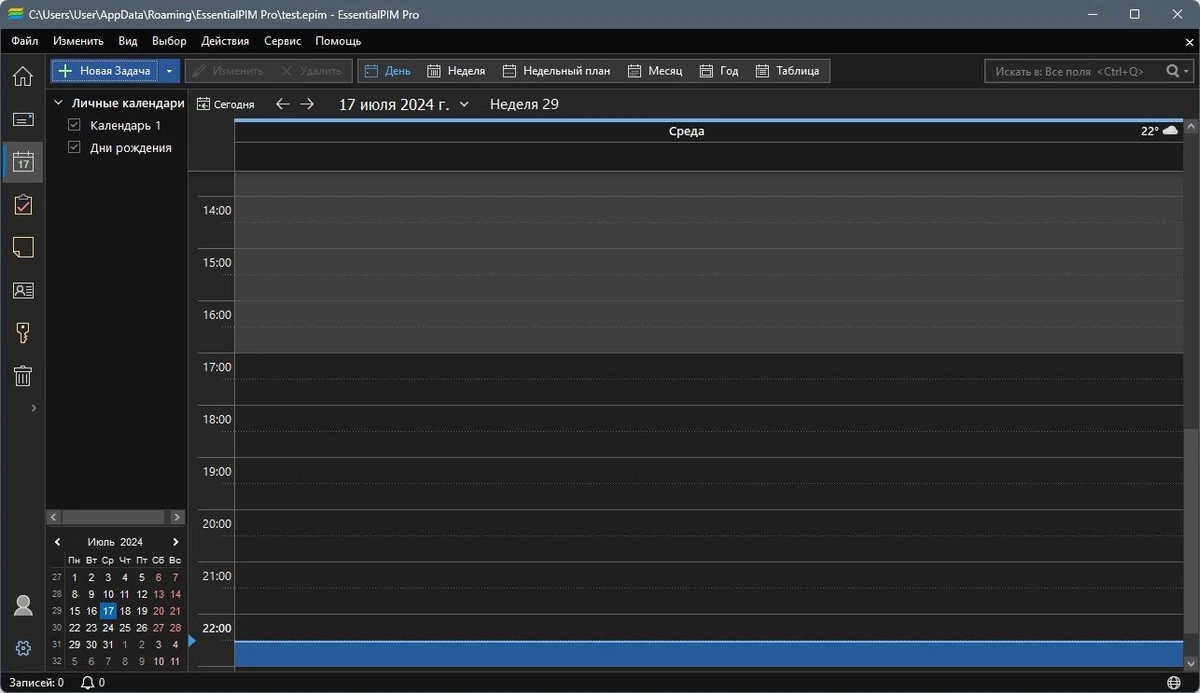Image resolution: width=1200 pixels, height=693 pixels.
Task: Expand the left navigation sidebar chevron
Action: [34, 408]
